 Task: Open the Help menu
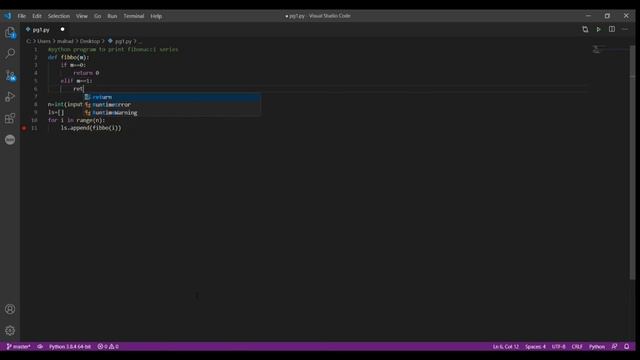tap(156, 16)
